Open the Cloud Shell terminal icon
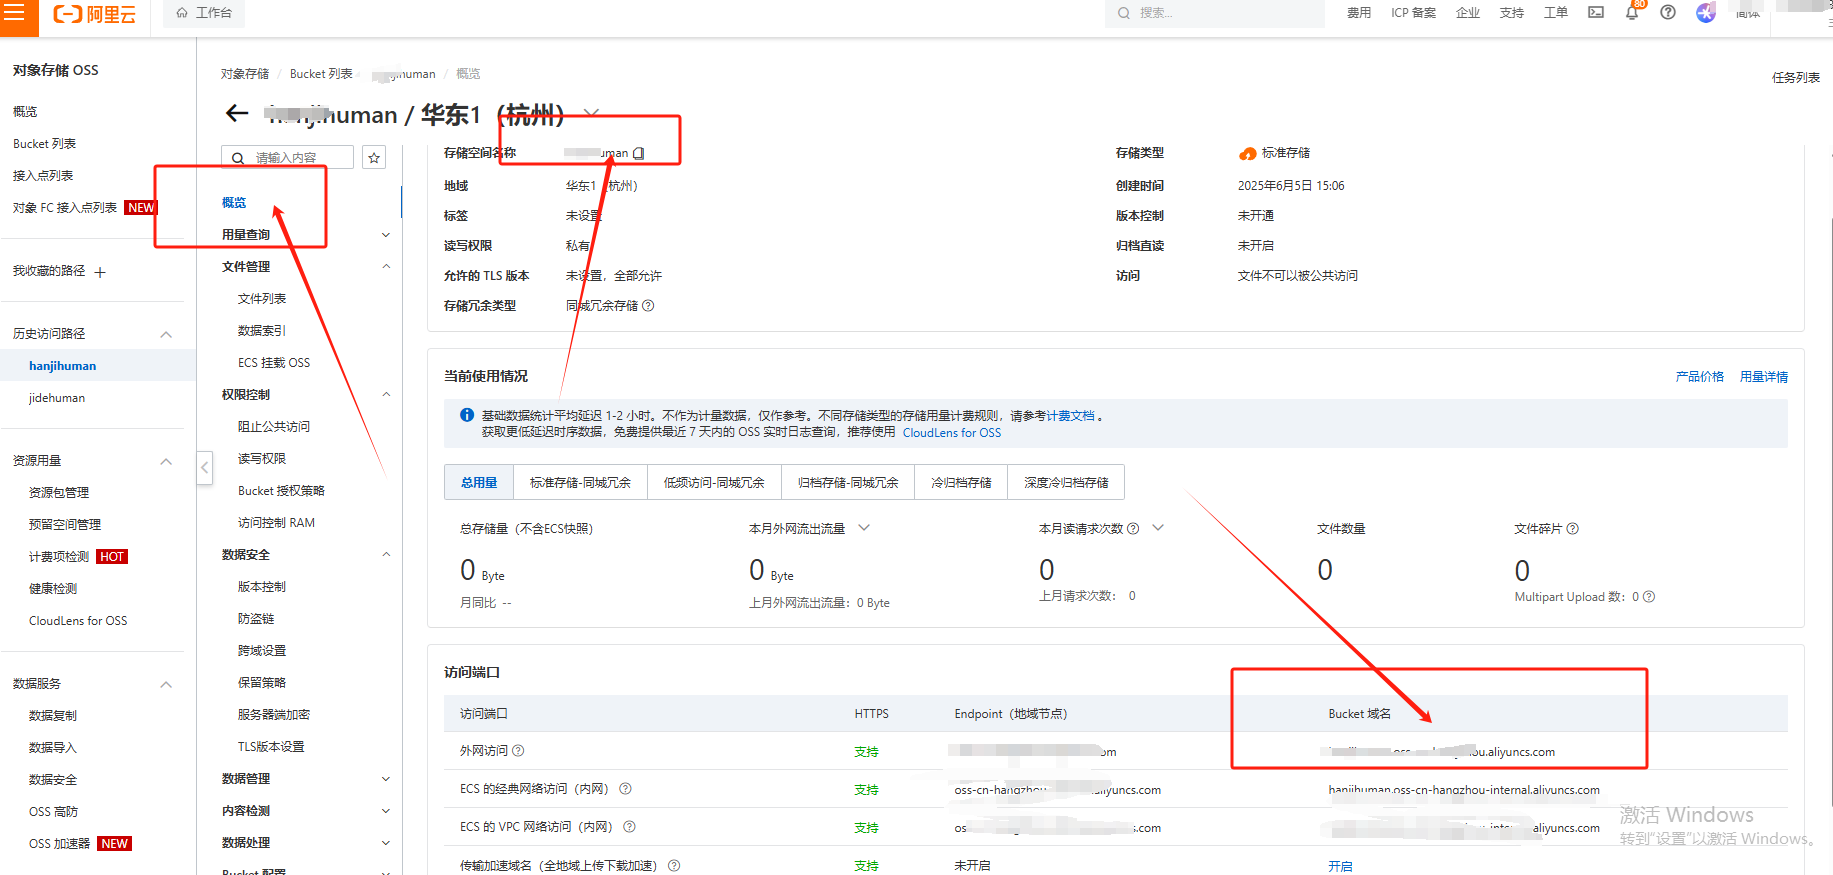This screenshot has height=875, width=1833. click(1596, 13)
